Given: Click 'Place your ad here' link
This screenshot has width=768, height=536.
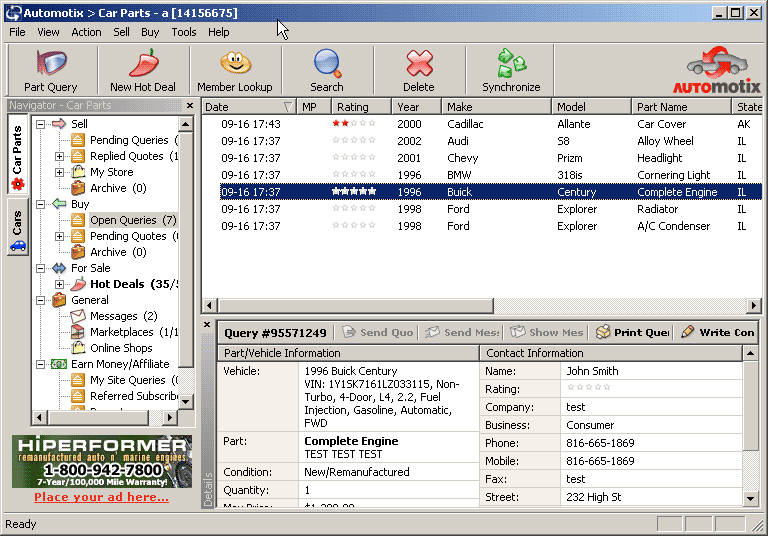Looking at the screenshot, I should coord(101,497).
